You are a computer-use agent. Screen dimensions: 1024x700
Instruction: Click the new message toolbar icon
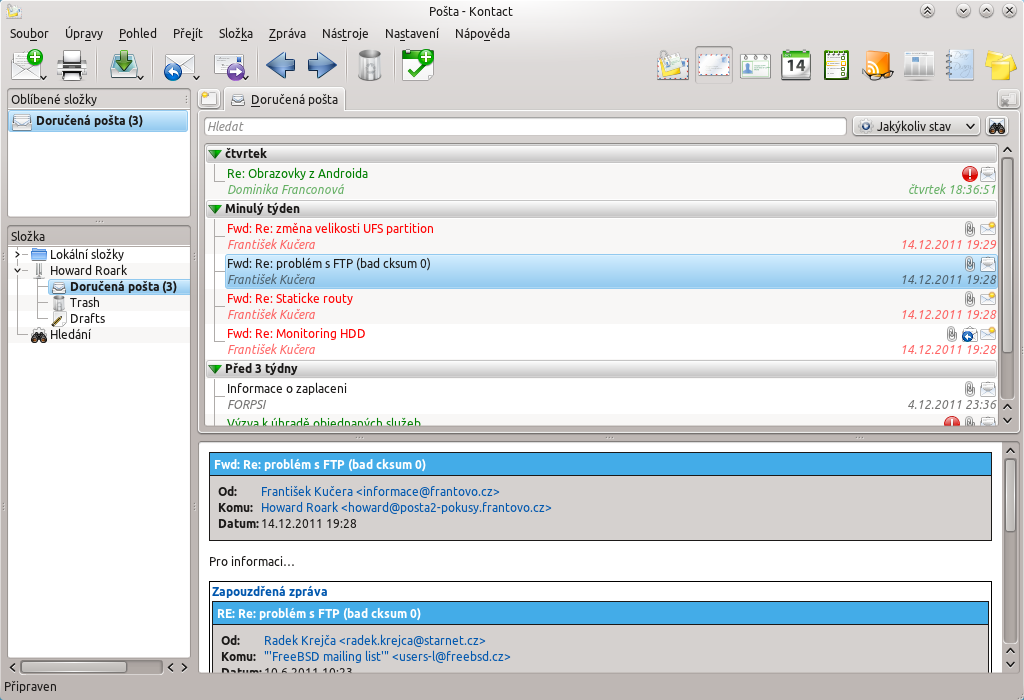coord(26,66)
